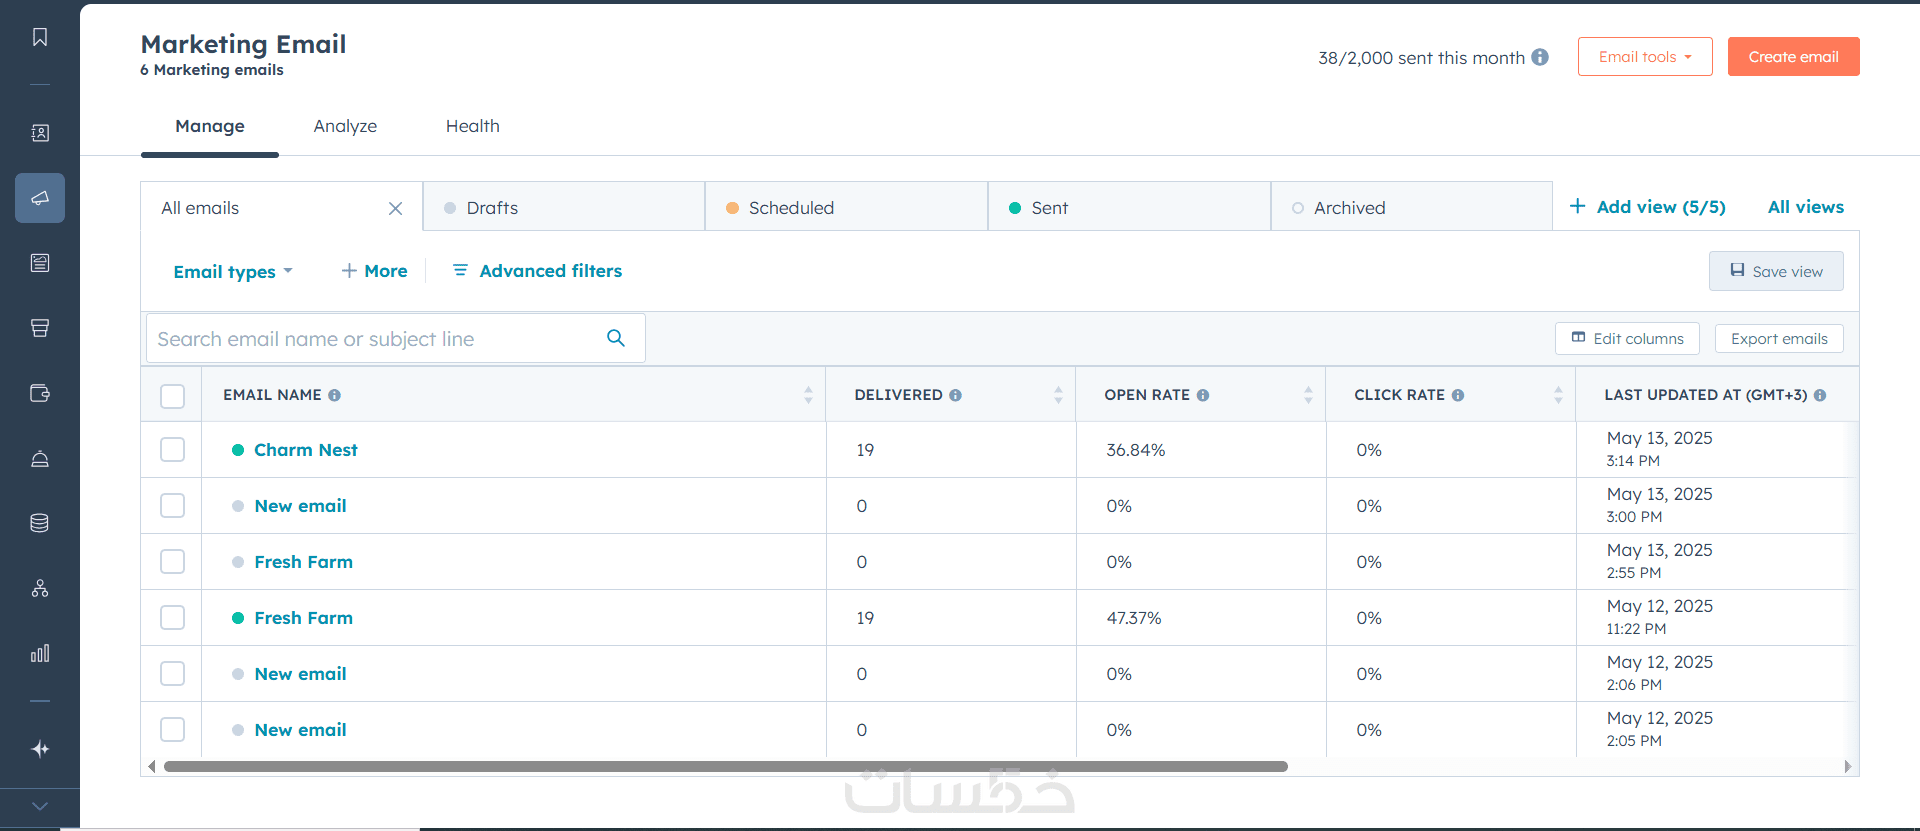This screenshot has width=1920, height=831.
Task: Select the Scheduled view tab
Action: click(846, 207)
